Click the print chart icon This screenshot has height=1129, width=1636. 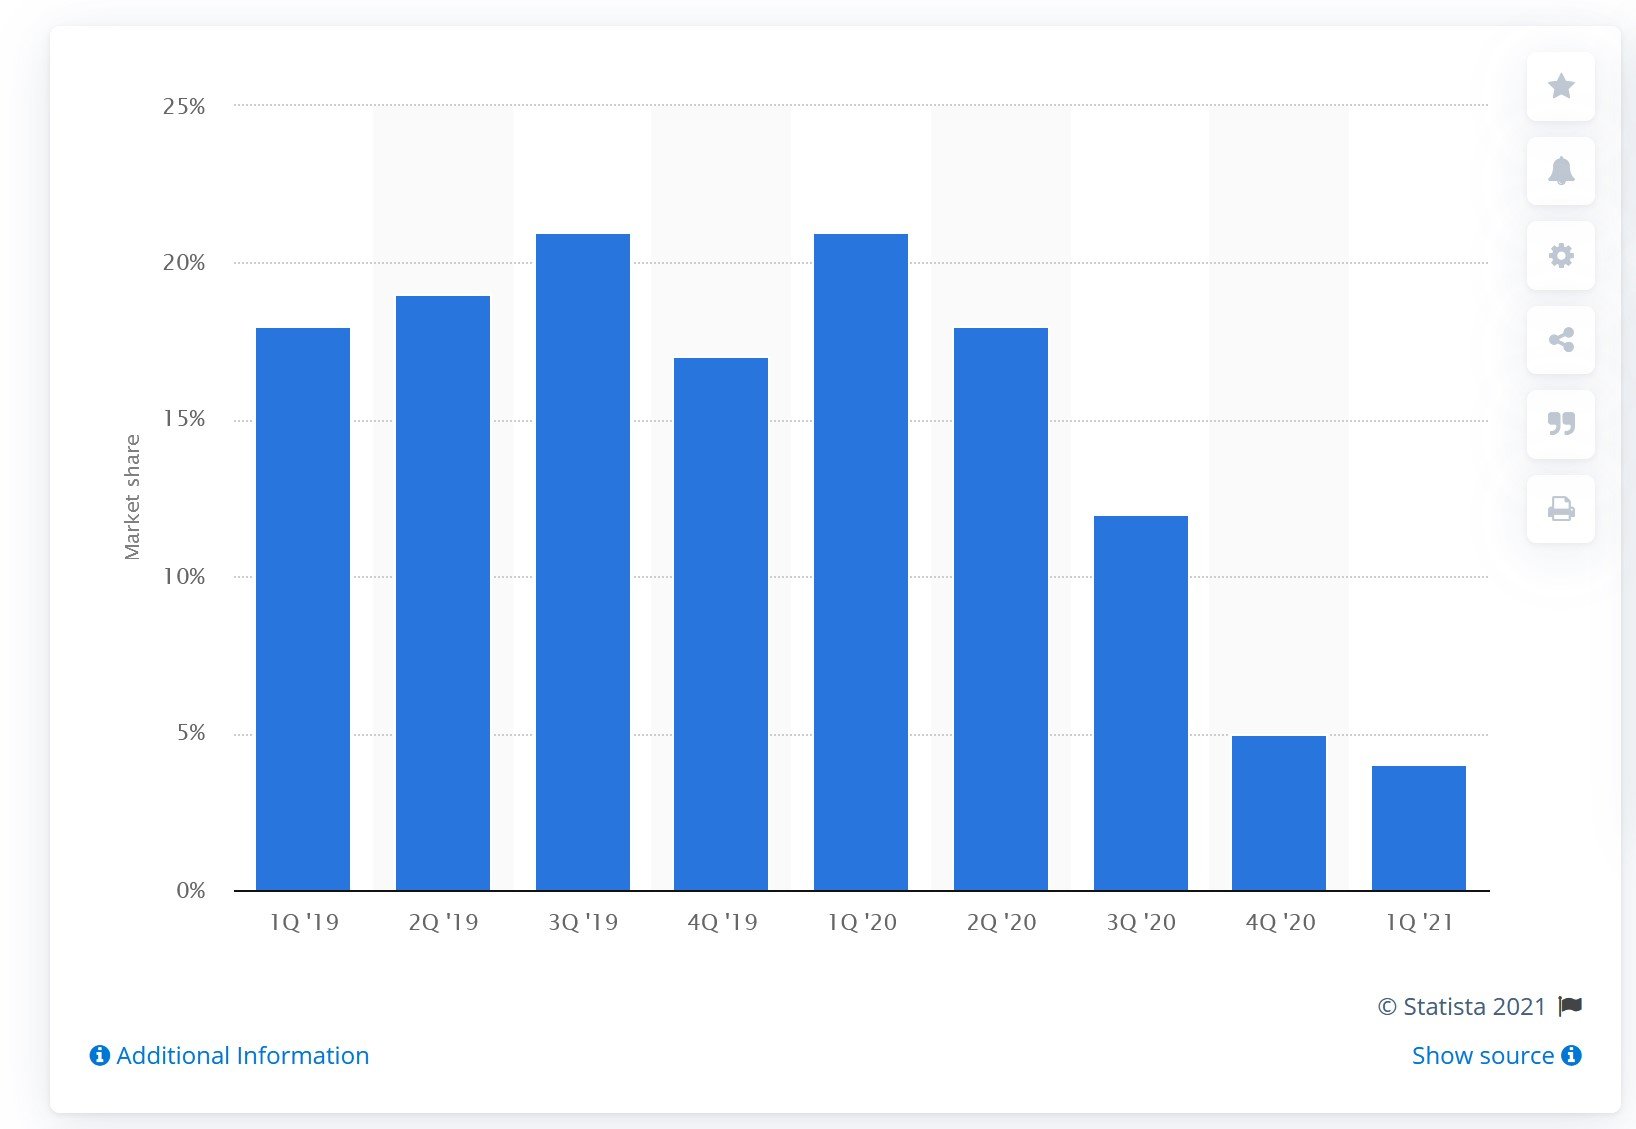click(x=1560, y=510)
